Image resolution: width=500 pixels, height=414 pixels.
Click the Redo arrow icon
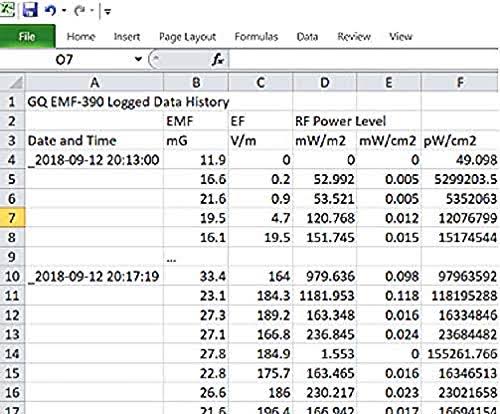80,10
